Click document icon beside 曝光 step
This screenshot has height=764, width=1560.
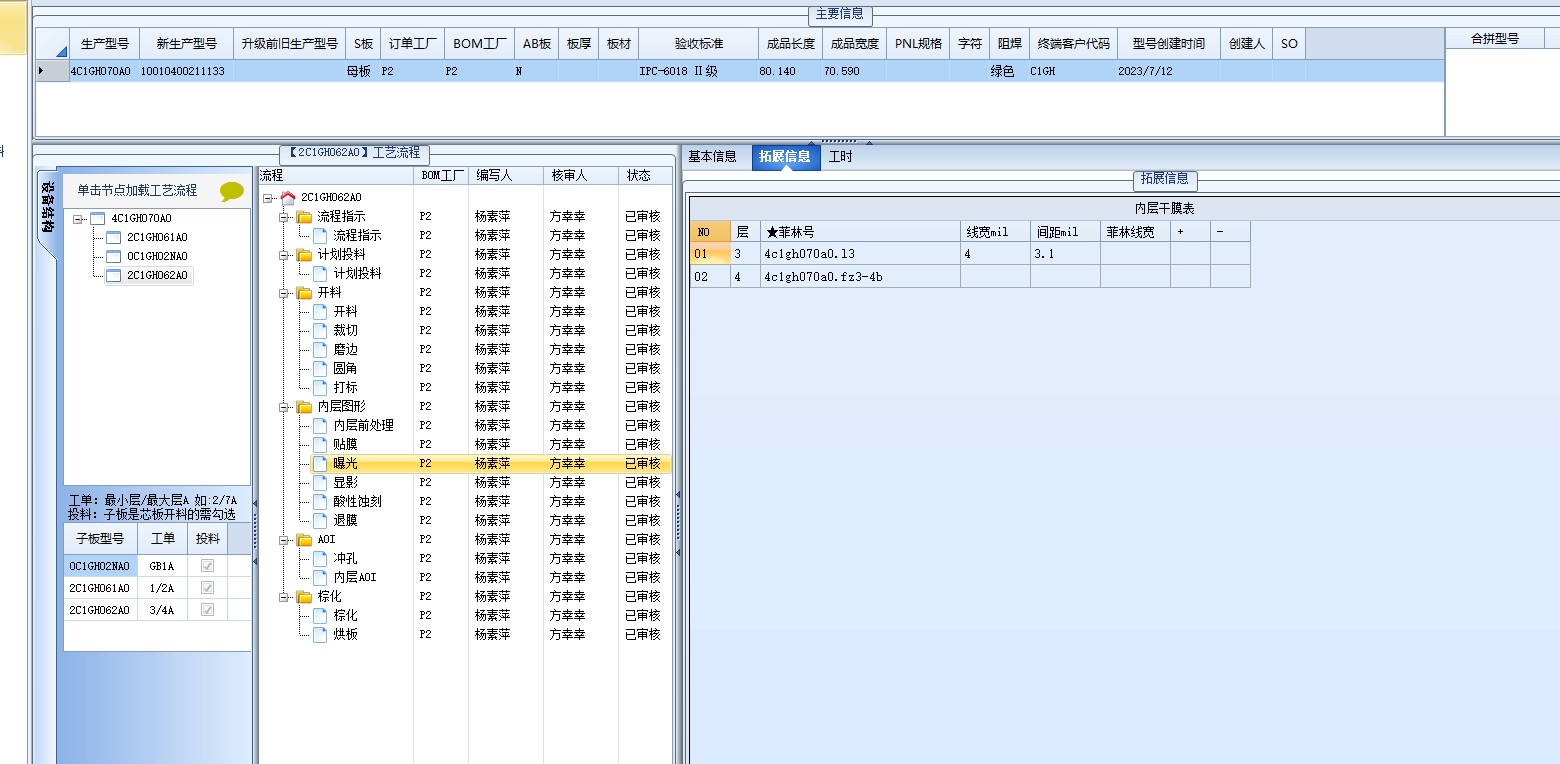click(320, 463)
